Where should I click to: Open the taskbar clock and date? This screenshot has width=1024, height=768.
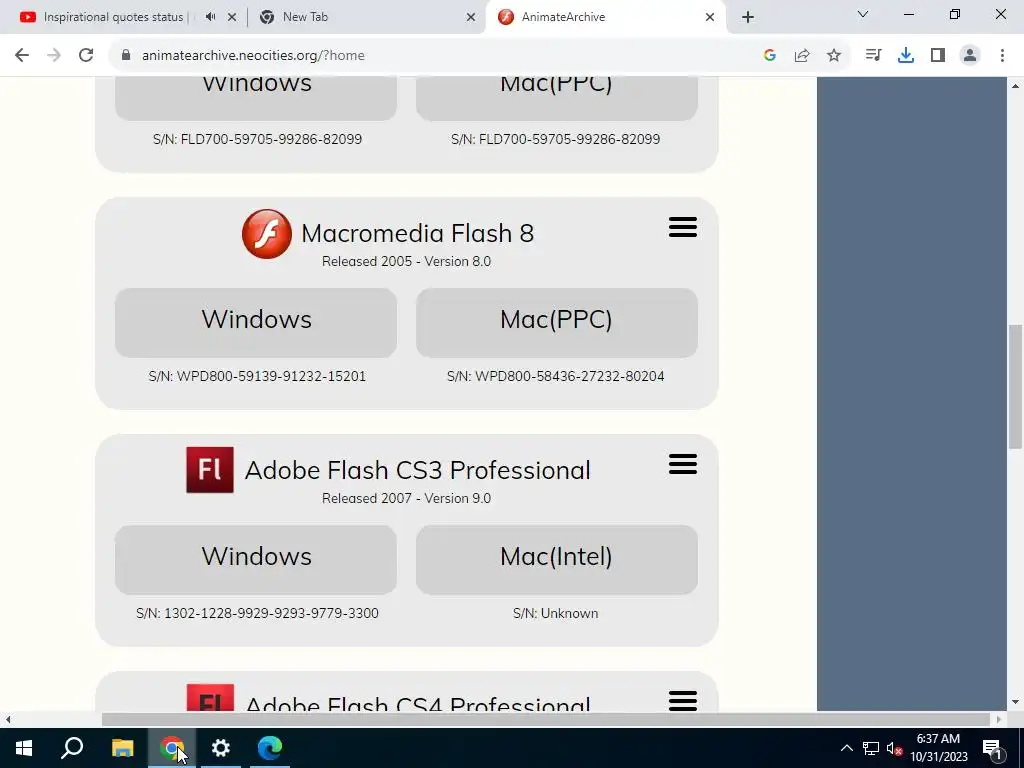click(x=938, y=748)
